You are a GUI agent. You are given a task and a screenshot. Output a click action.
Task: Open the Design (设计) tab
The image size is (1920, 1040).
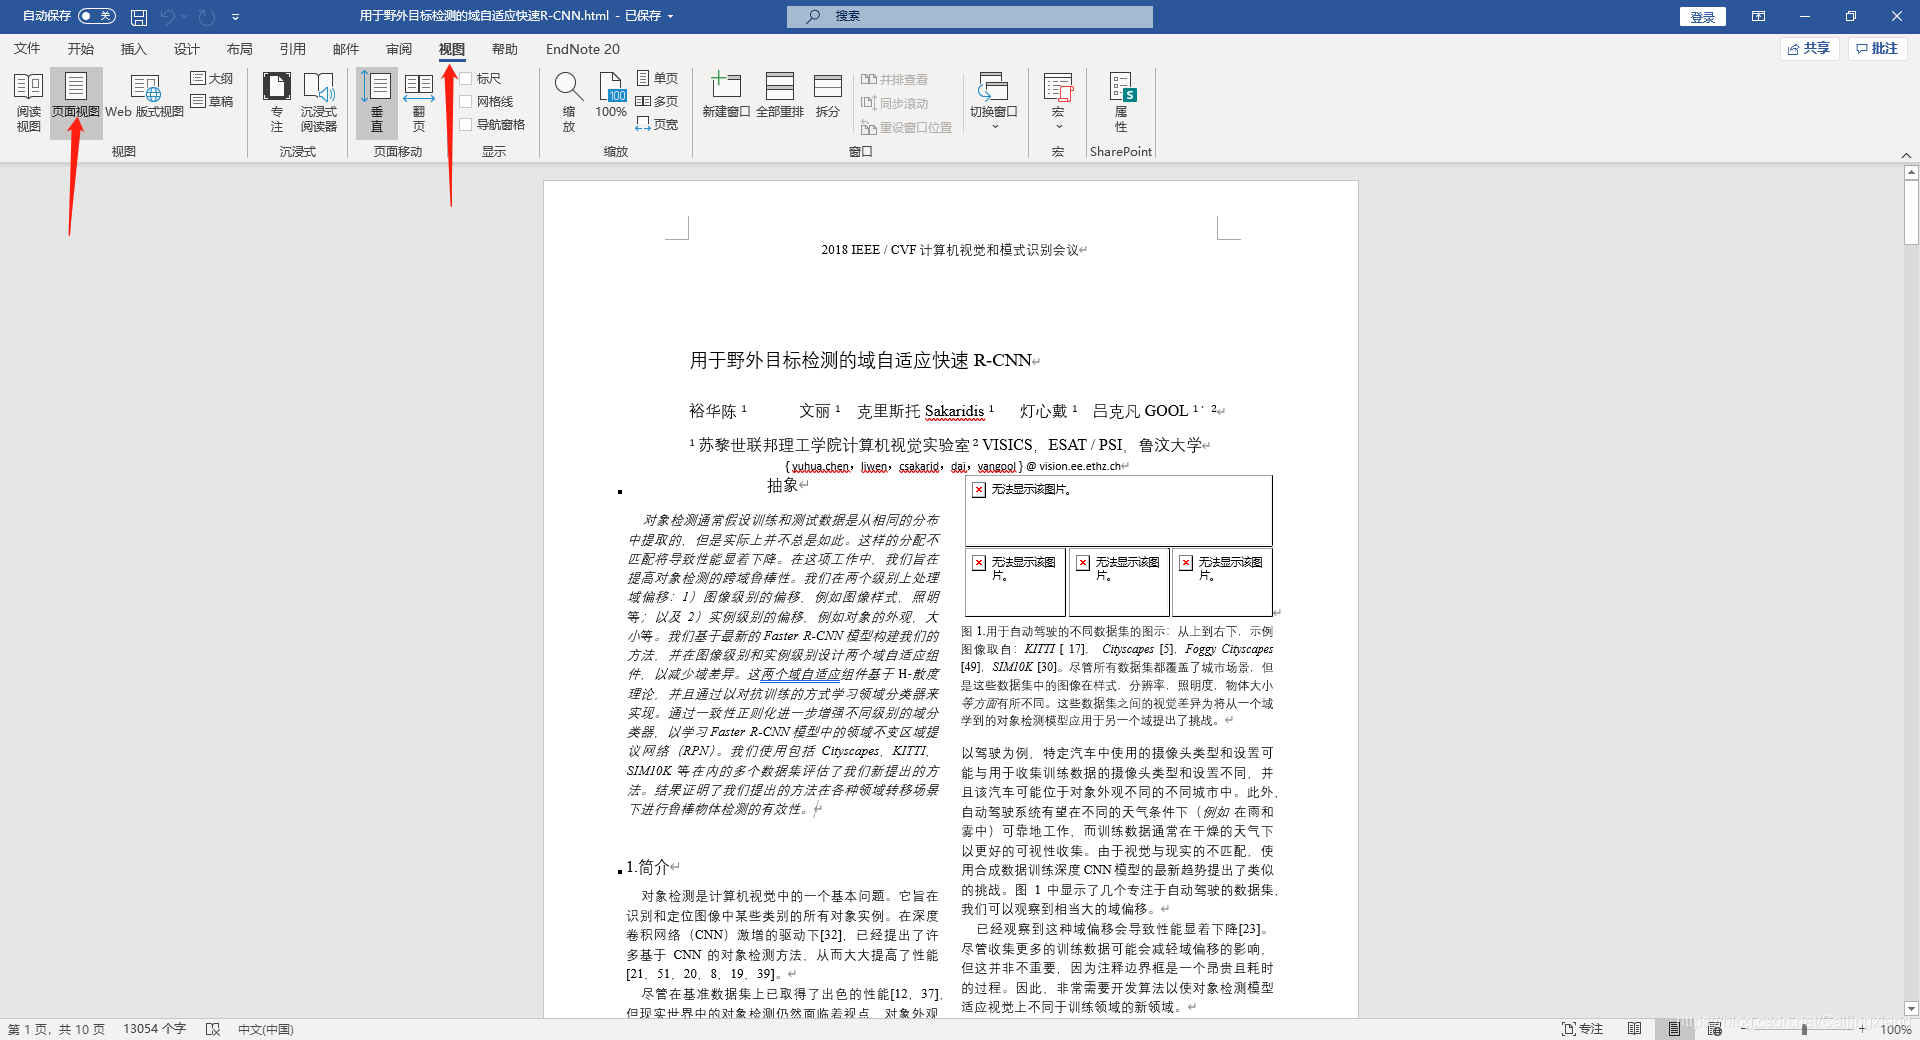click(186, 49)
